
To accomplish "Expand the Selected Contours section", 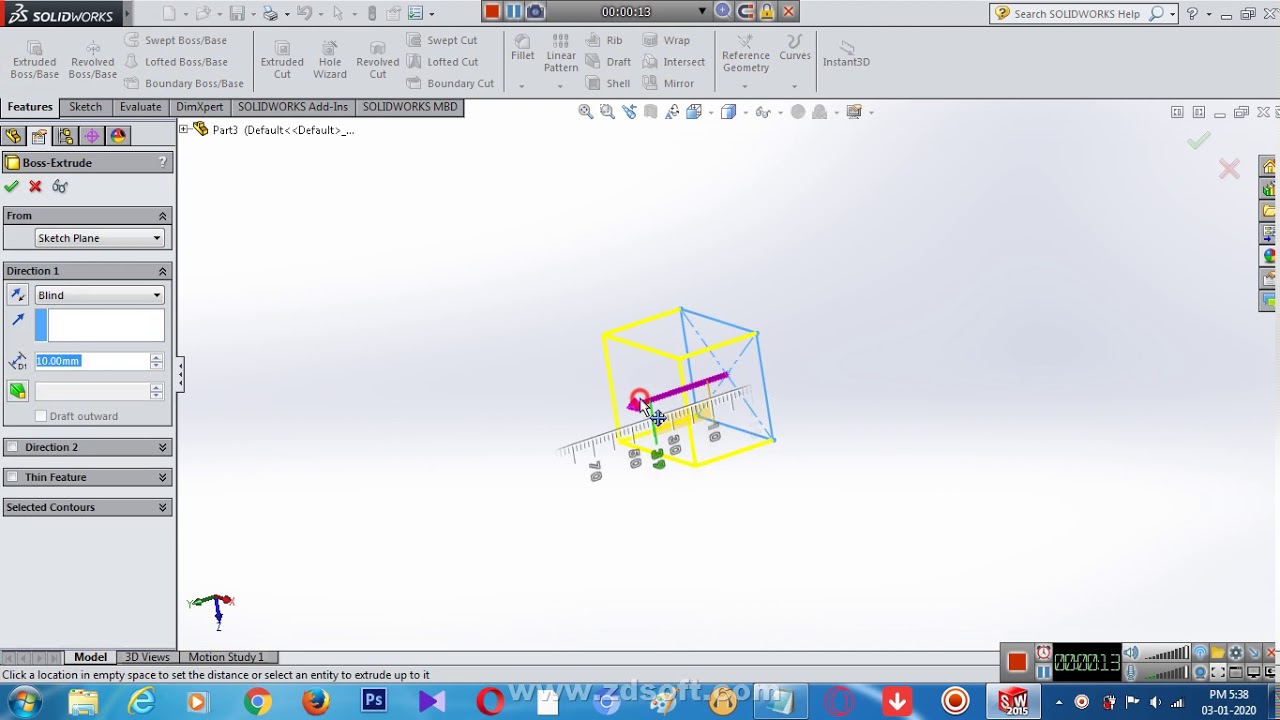I will pyautogui.click(x=162, y=507).
